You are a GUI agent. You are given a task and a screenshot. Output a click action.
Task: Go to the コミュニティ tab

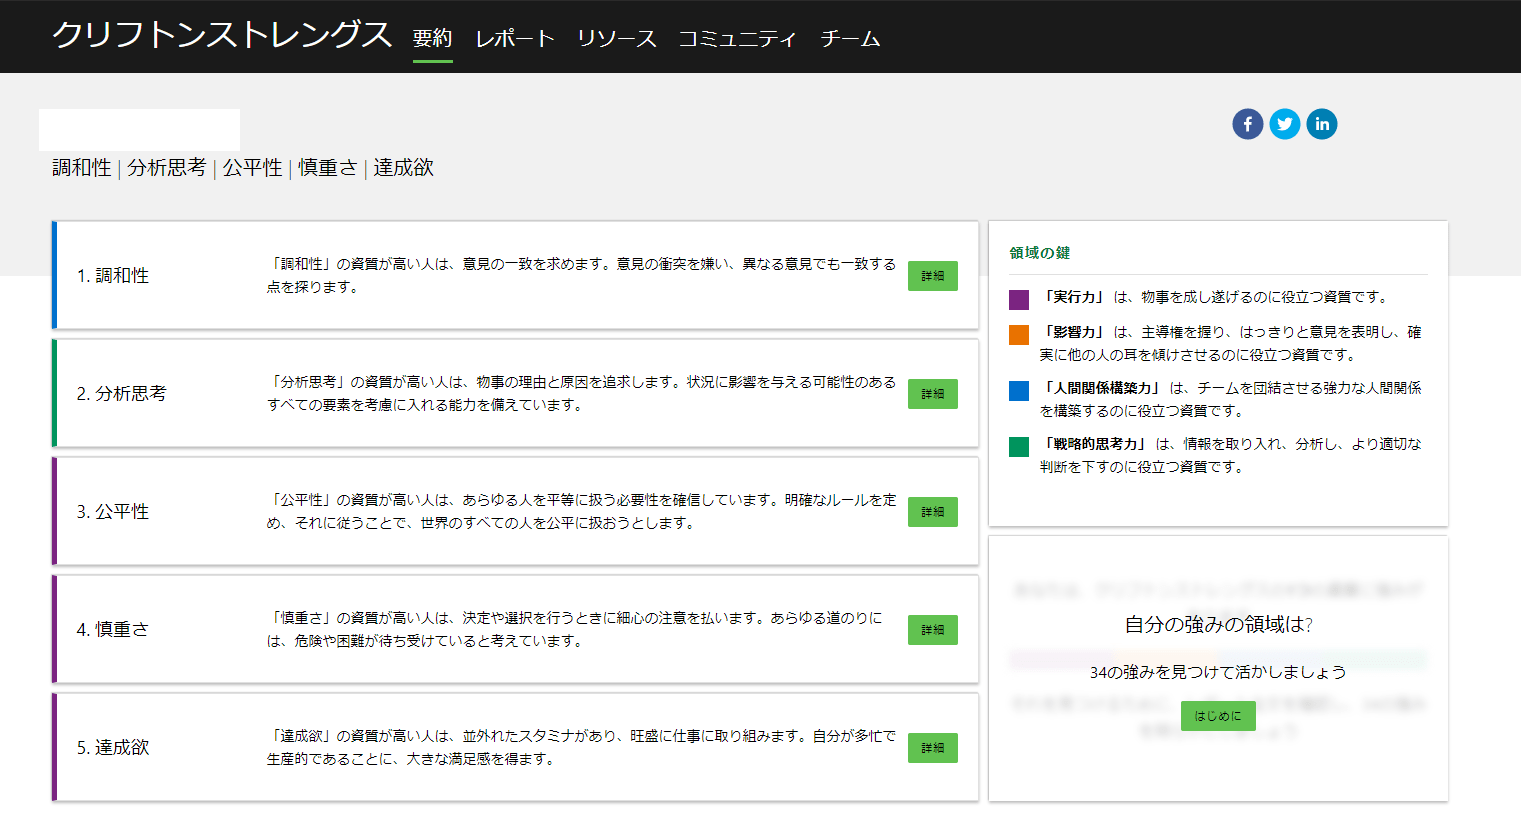click(737, 38)
